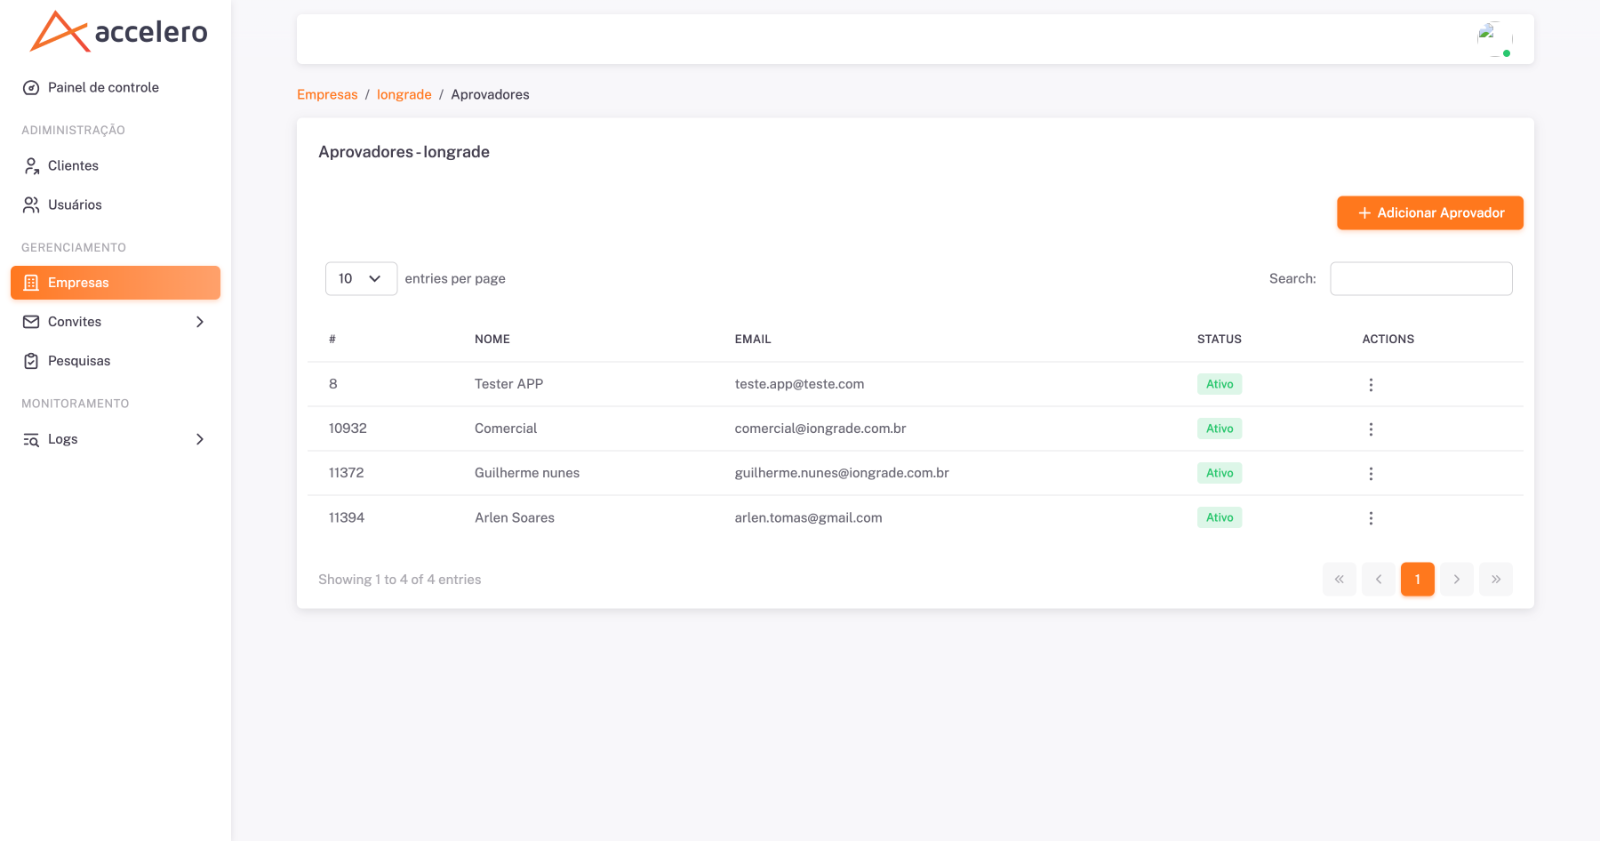This screenshot has height=841, width=1600.
Task: Click Adicionar Aprovador button
Action: 1430,213
